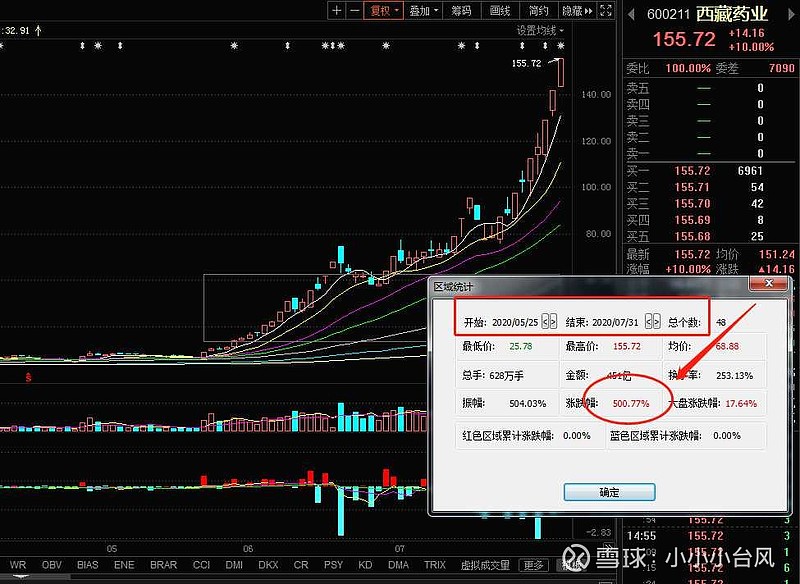Step end date forward in 区域统计
800x584 pixels.
tap(657, 322)
